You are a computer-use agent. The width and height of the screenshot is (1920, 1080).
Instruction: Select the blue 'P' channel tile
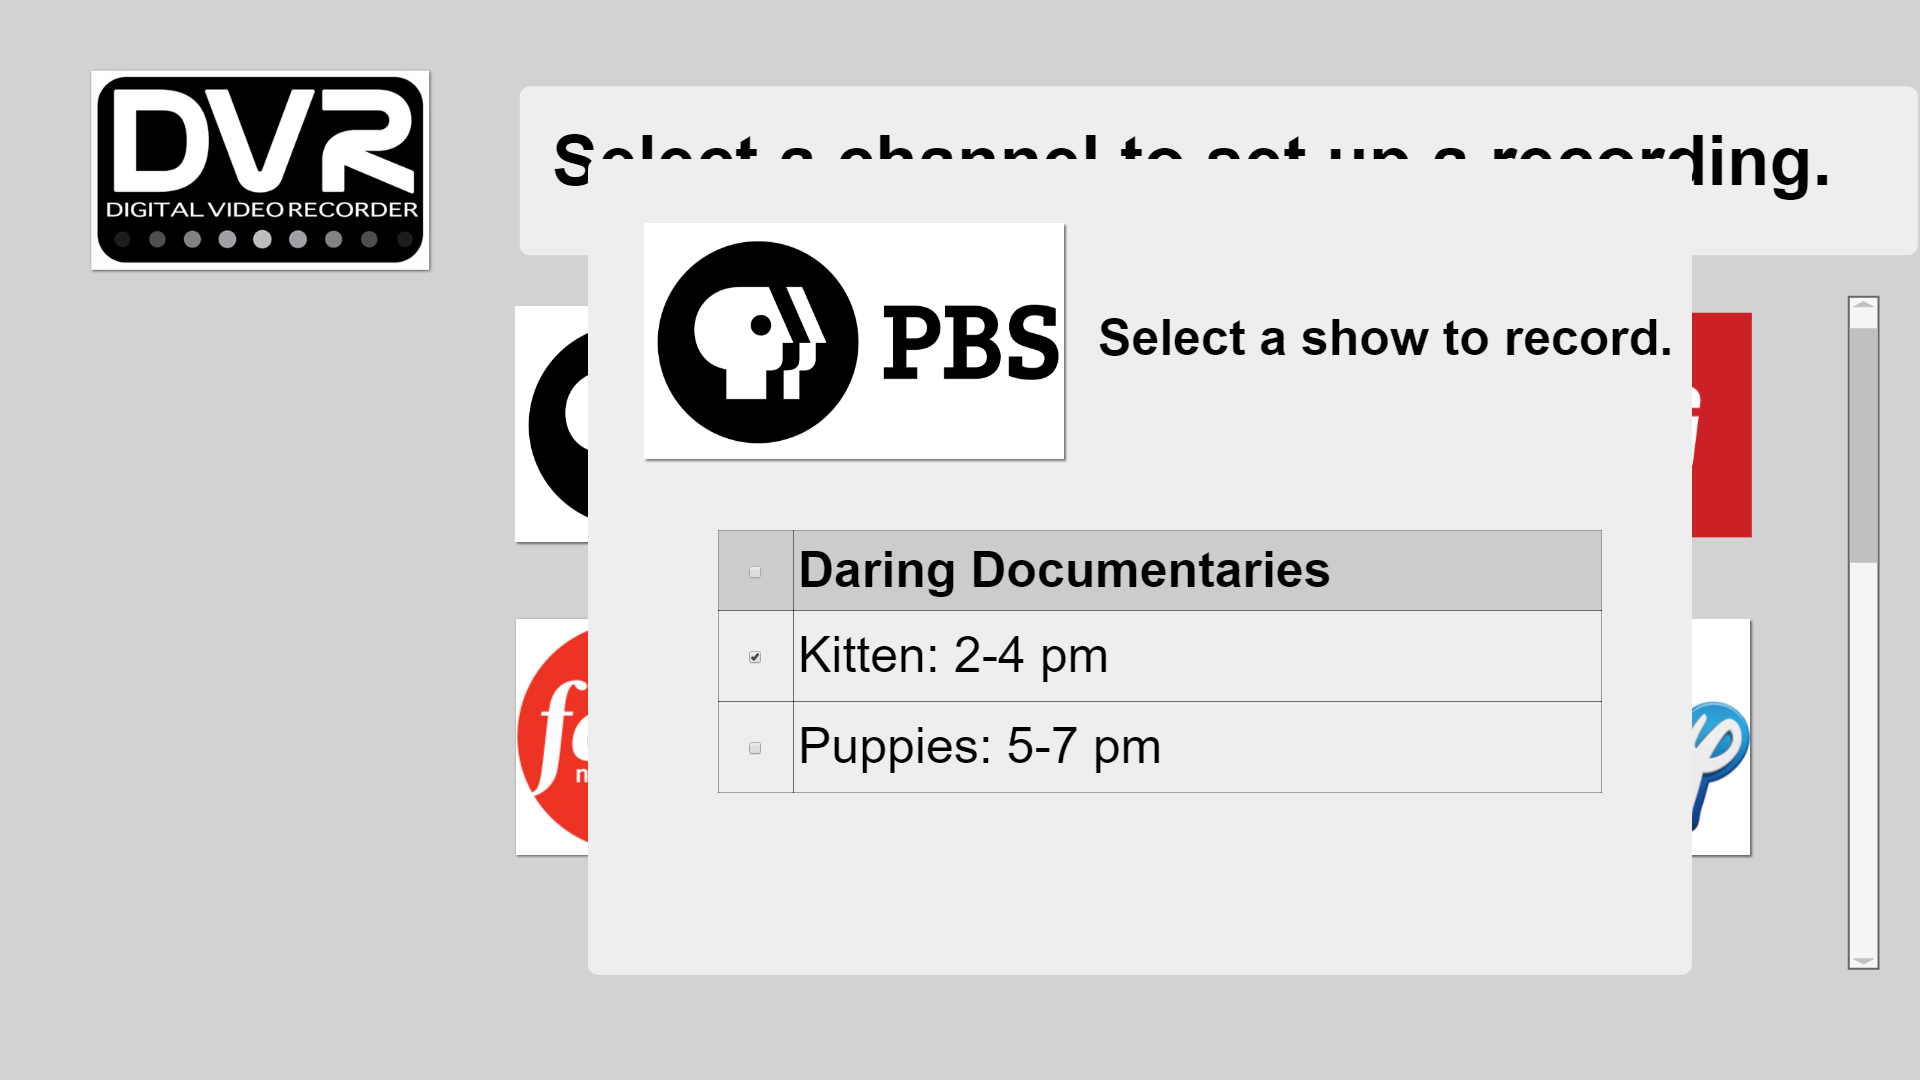point(1721,737)
